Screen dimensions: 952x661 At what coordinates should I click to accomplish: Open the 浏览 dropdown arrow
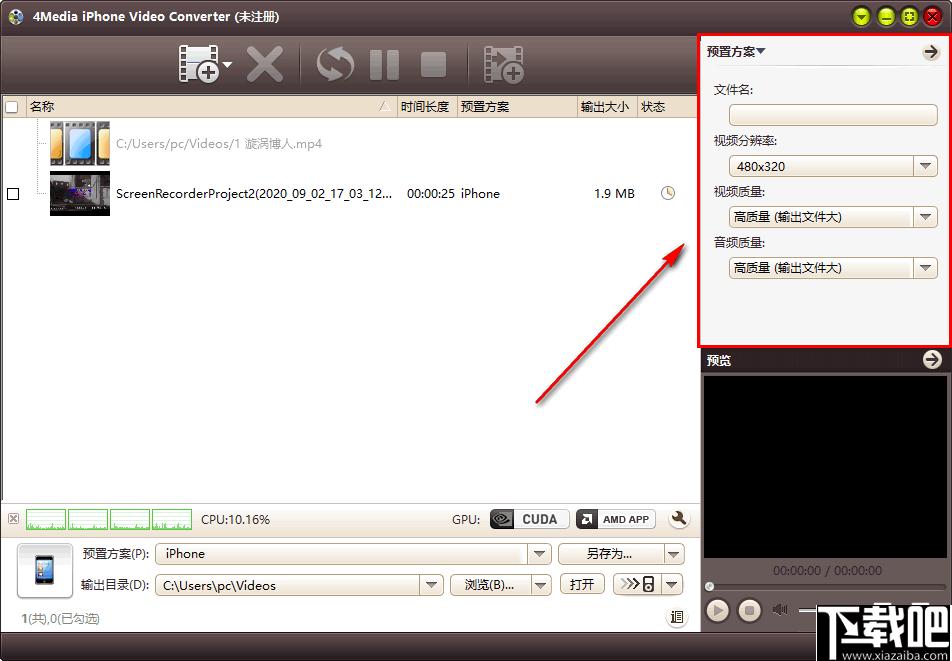click(x=540, y=585)
